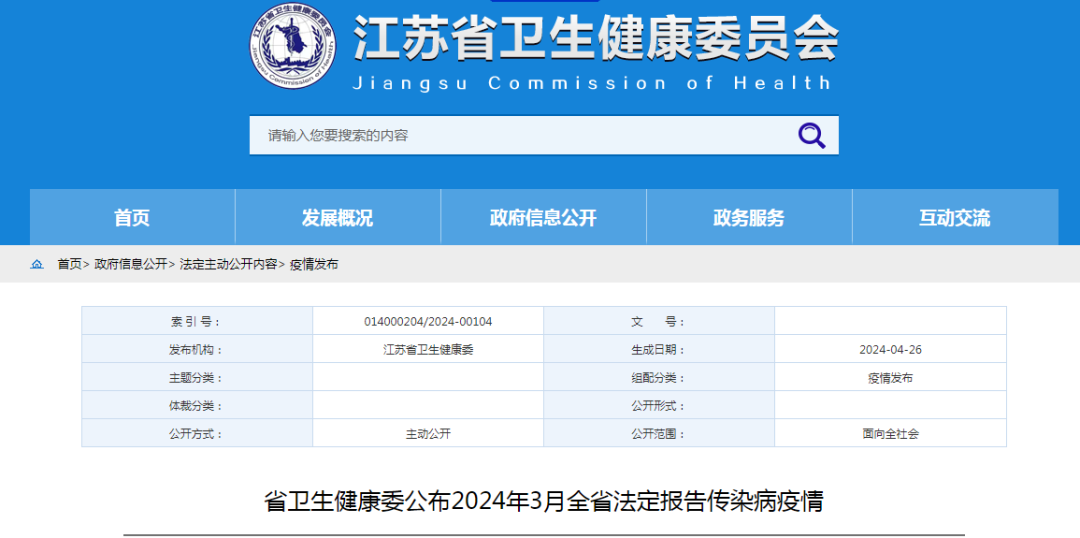Image resolution: width=1080 pixels, height=538 pixels.
Task: Select the 互动交流 navigation menu item
Action: point(954,217)
